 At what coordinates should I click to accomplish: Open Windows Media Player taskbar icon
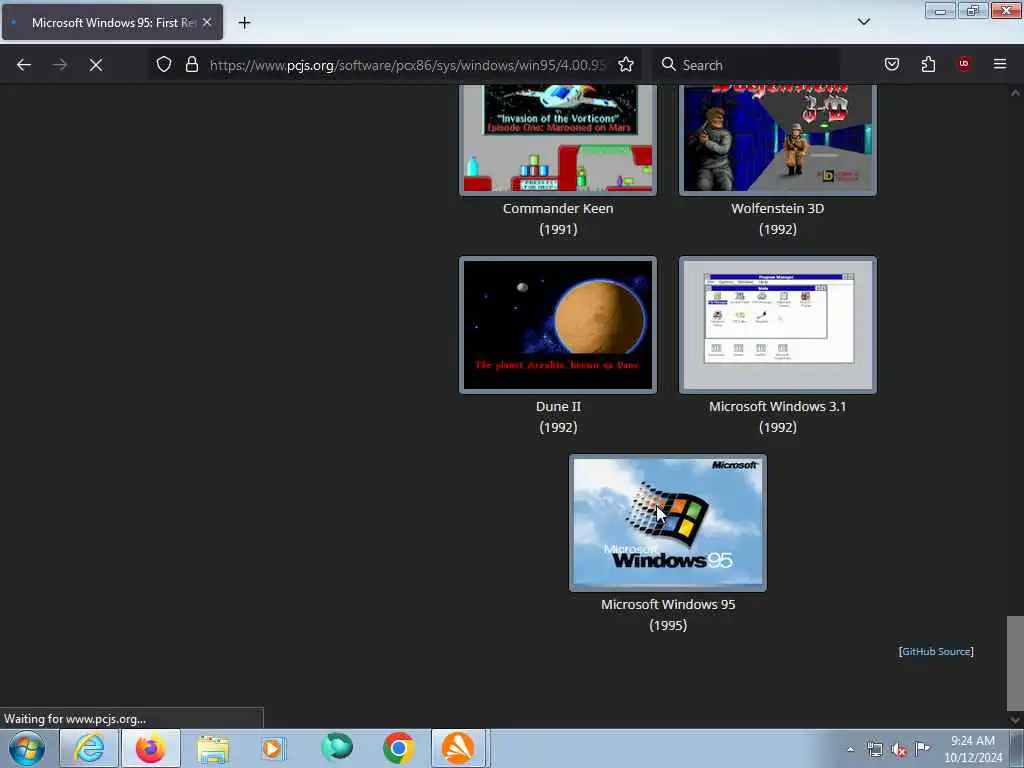point(274,748)
